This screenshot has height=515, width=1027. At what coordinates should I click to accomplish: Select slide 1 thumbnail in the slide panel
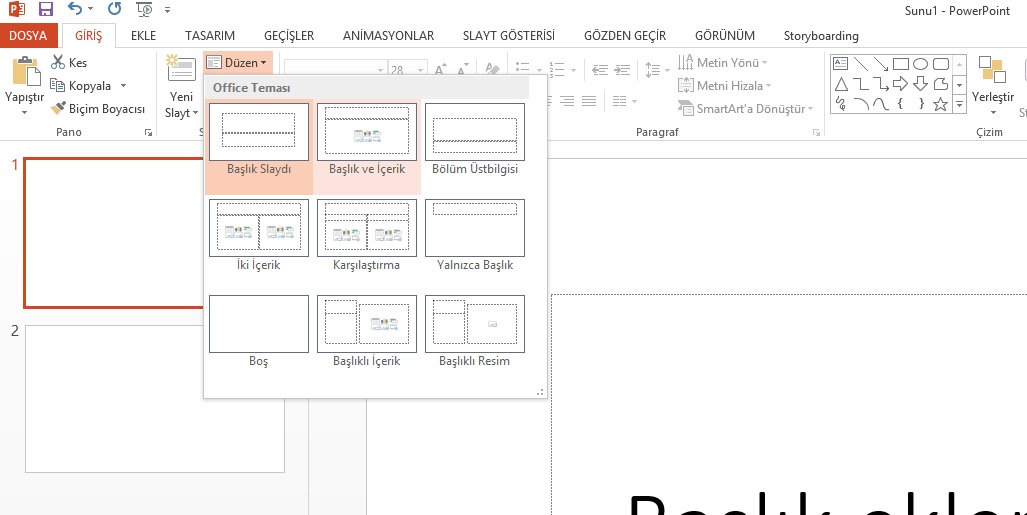(x=113, y=233)
